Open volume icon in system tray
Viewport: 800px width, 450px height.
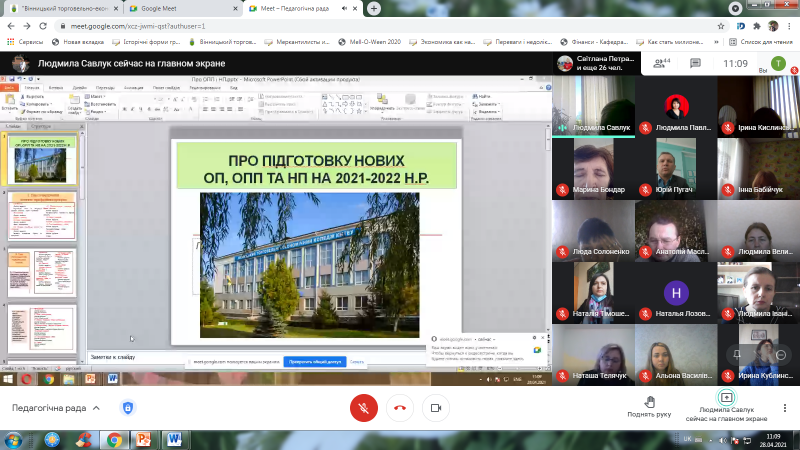pyautogui.click(x=722, y=440)
